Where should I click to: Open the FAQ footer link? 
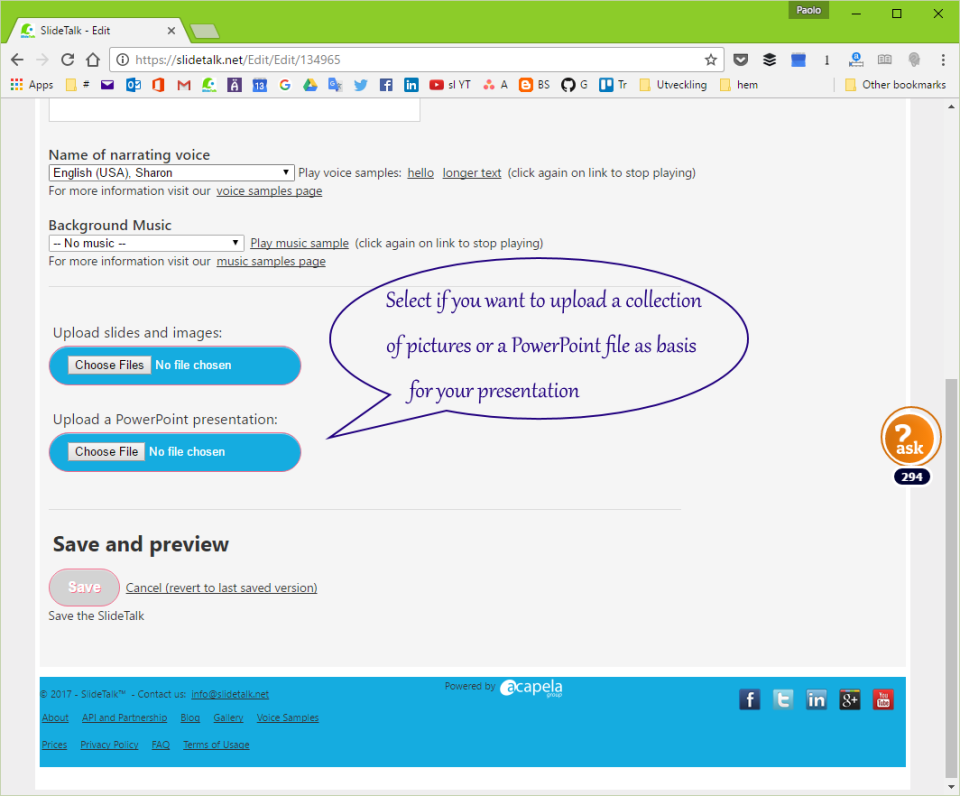pos(161,745)
